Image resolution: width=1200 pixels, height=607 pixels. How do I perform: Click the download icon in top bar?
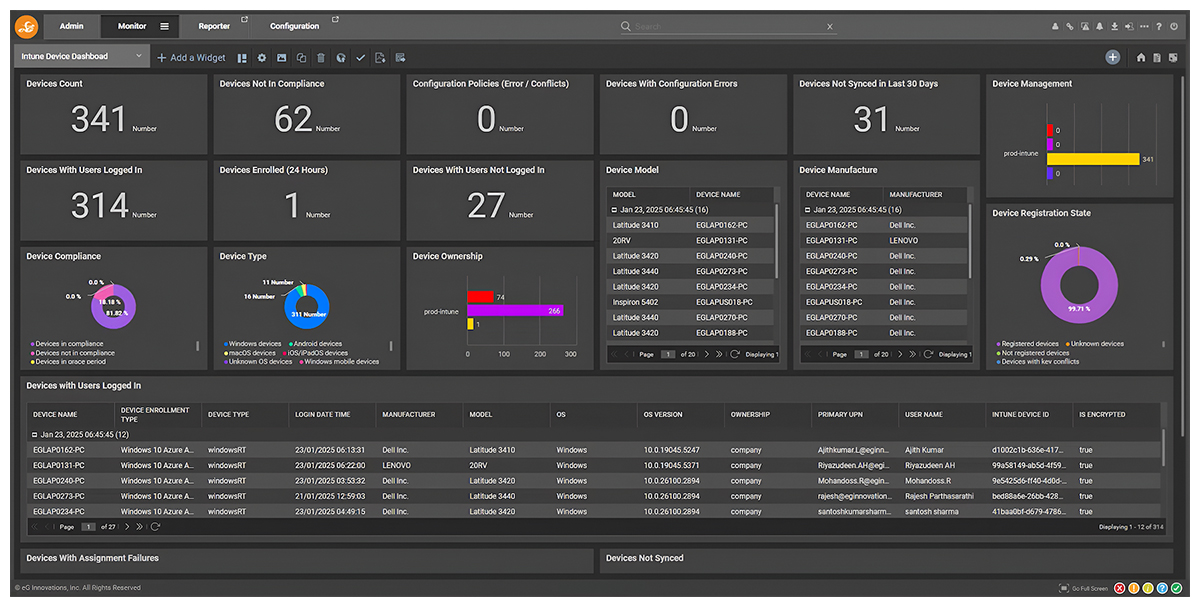pyautogui.click(x=1114, y=27)
